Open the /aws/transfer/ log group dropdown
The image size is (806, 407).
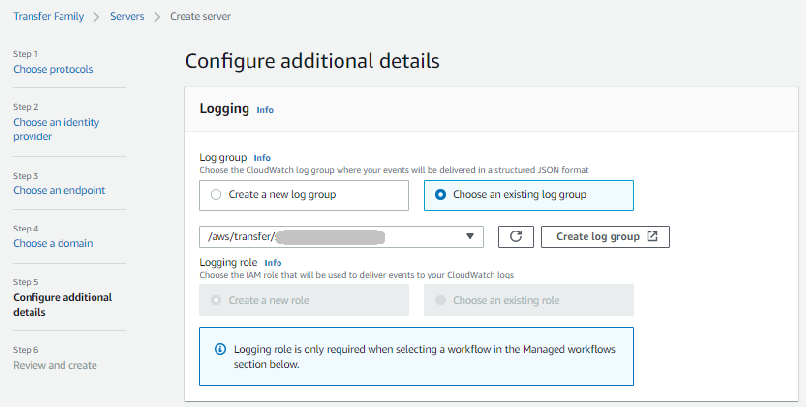(x=340, y=237)
